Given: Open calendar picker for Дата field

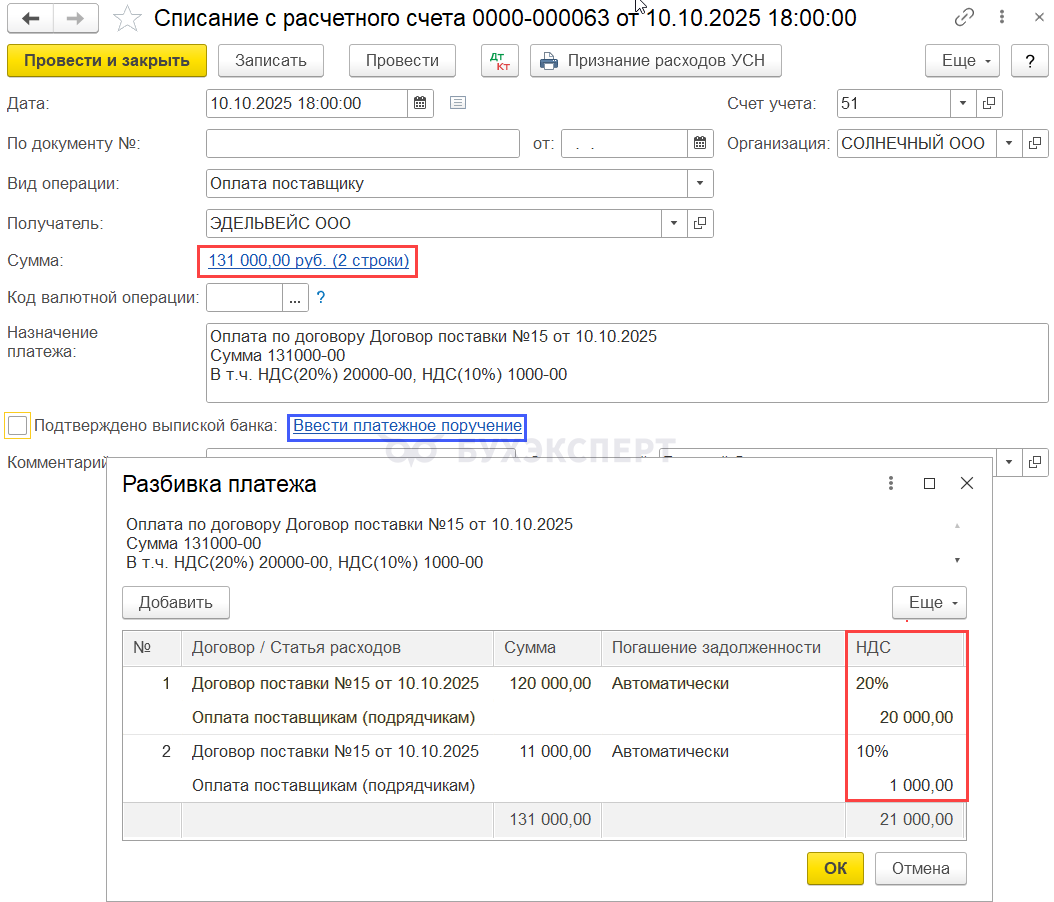Looking at the screenshot, I should click(x=421, y=103).
